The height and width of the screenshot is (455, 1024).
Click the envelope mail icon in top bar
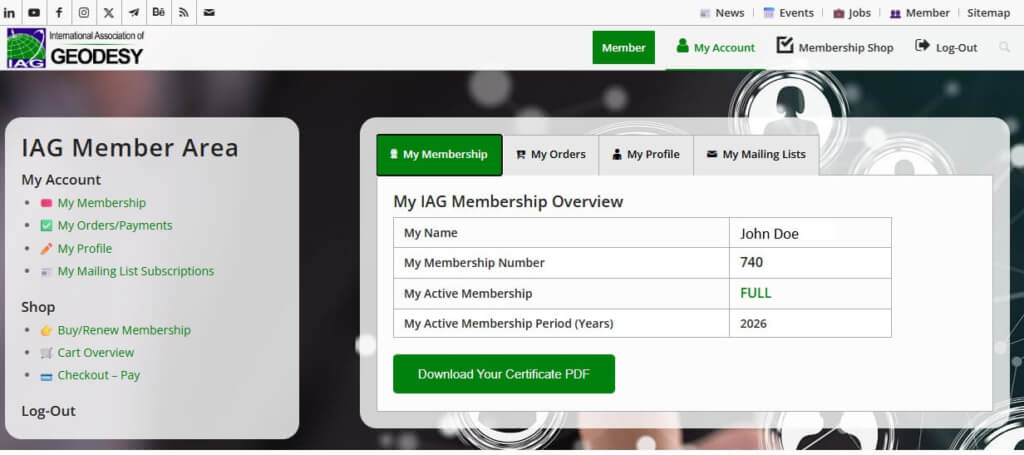click(209, 13)
